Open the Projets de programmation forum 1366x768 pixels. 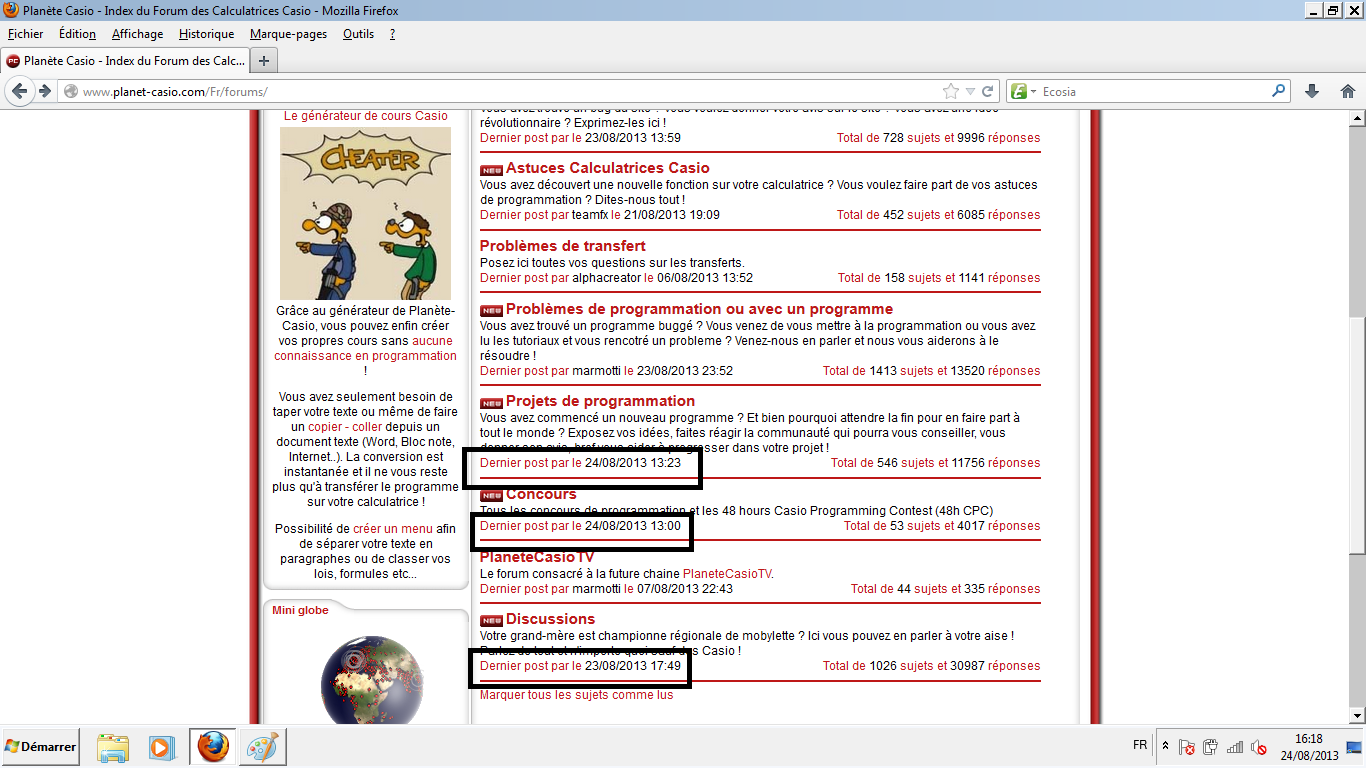(600, 401)
